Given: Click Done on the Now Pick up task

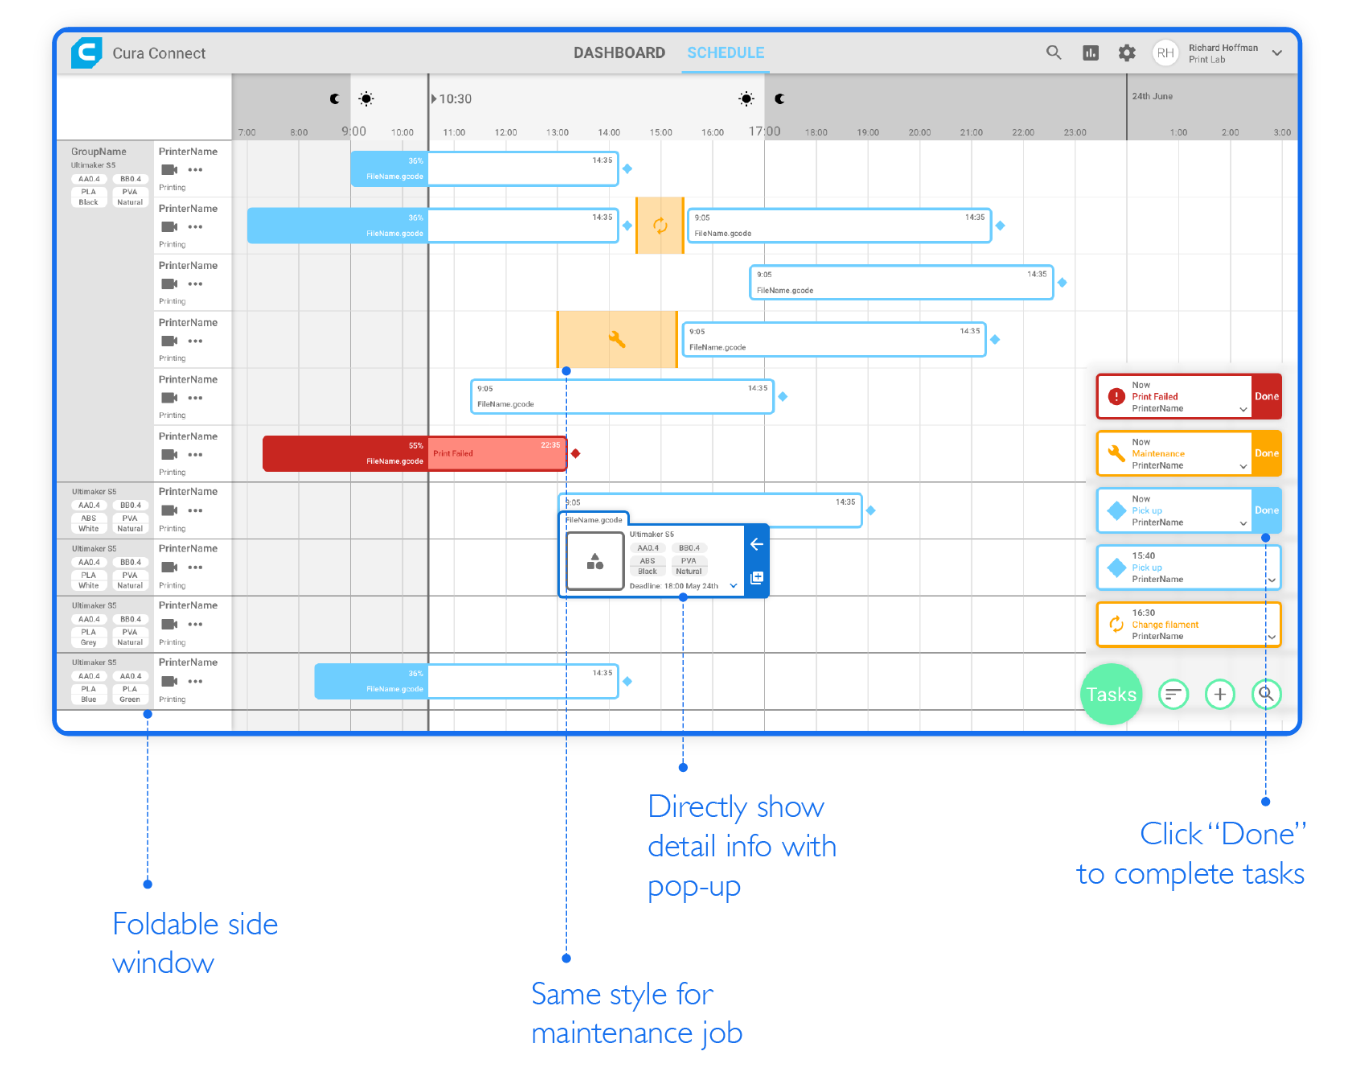Looking at the screenshot, I should 1266,510.
